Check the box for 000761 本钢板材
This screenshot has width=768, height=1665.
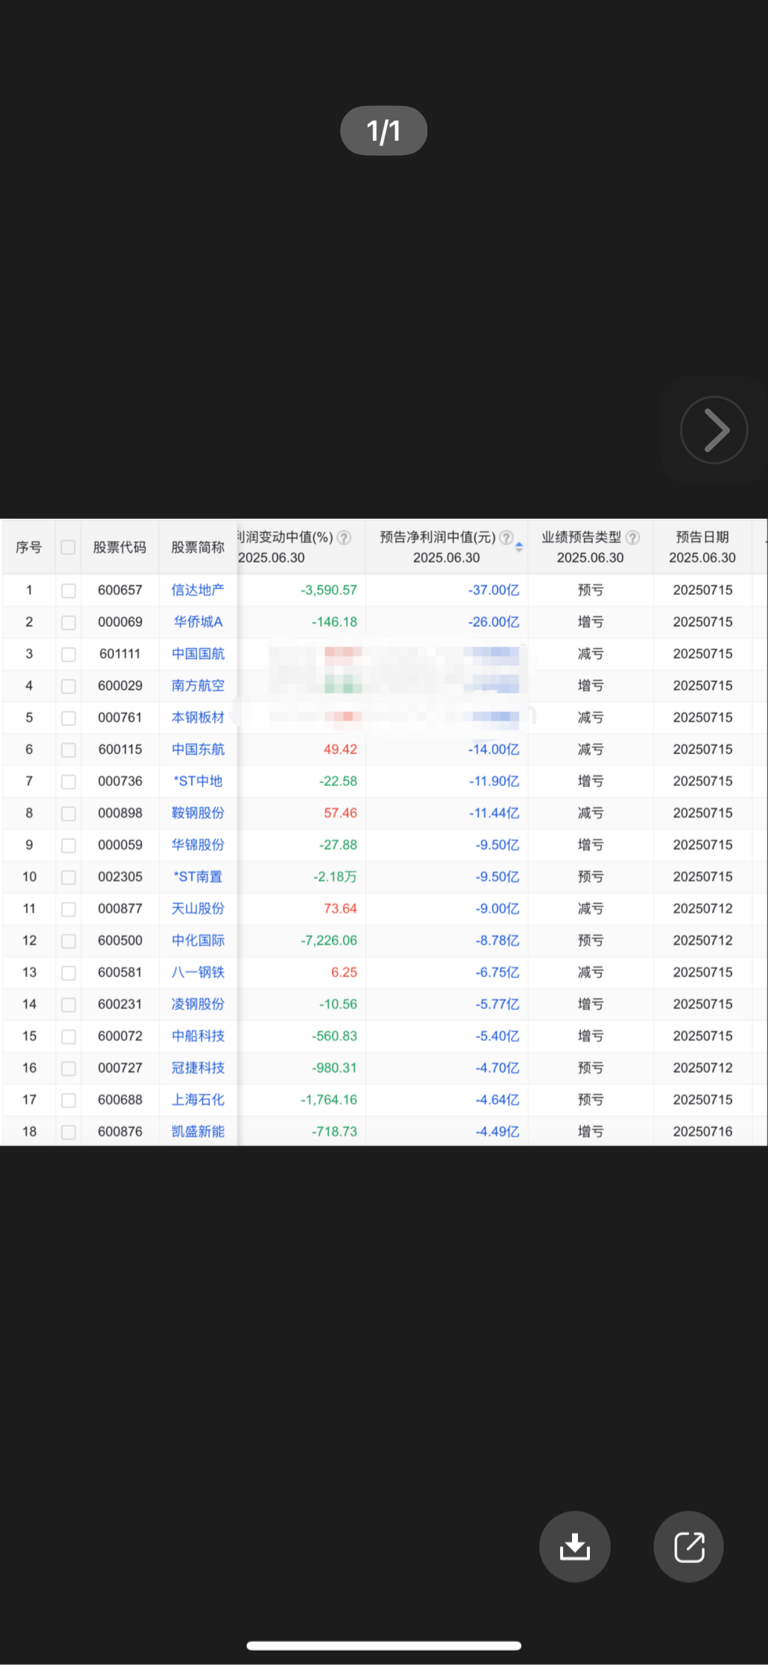pyautogui.click(x=68, y=719)
